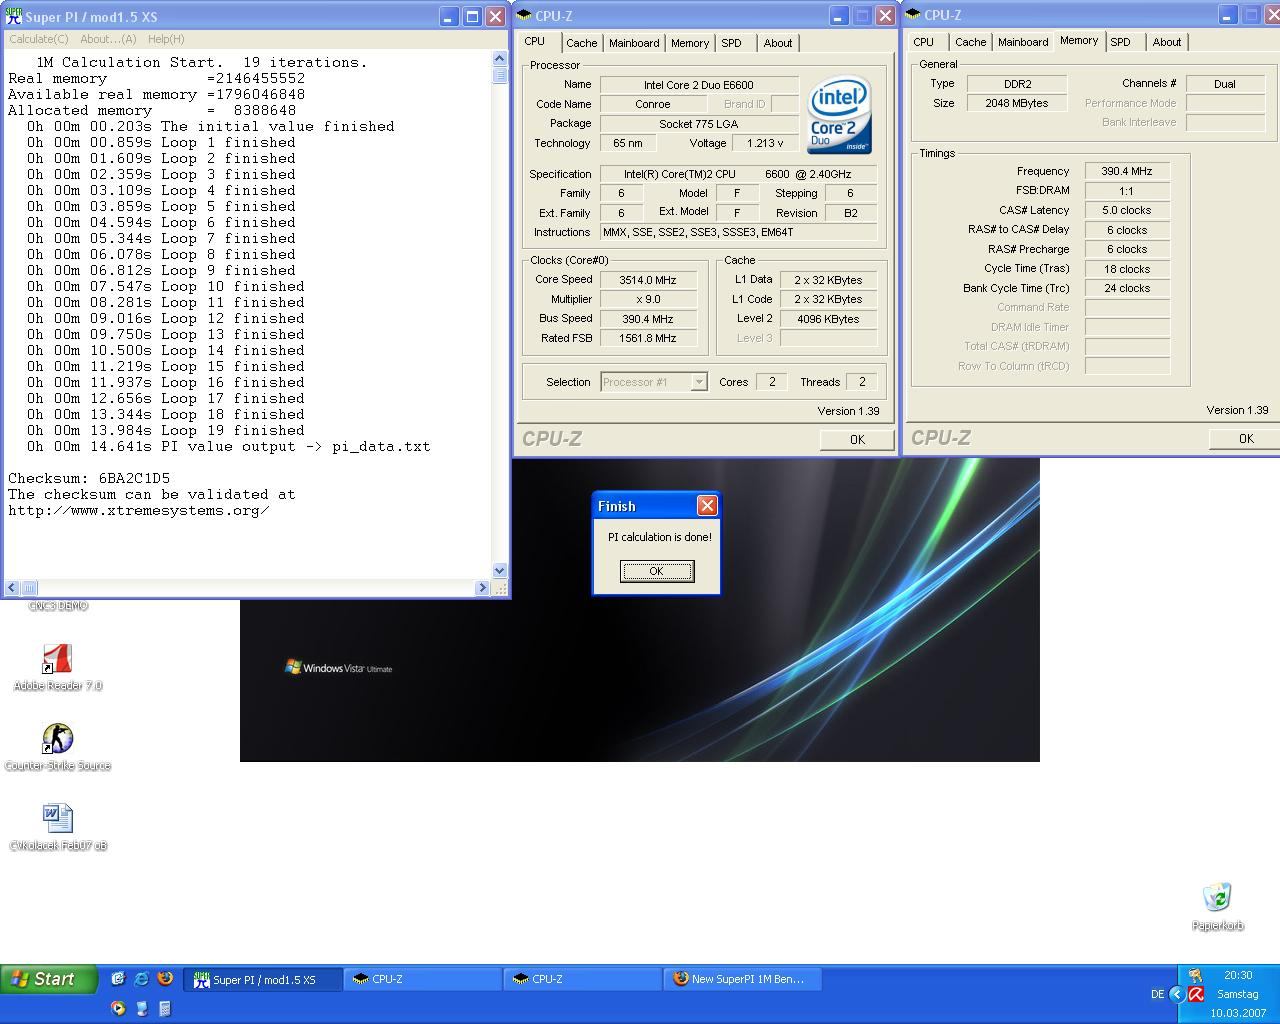
Task: Click OK in right CPU-Z Memory window
Action: click(x=1246, y=438)
